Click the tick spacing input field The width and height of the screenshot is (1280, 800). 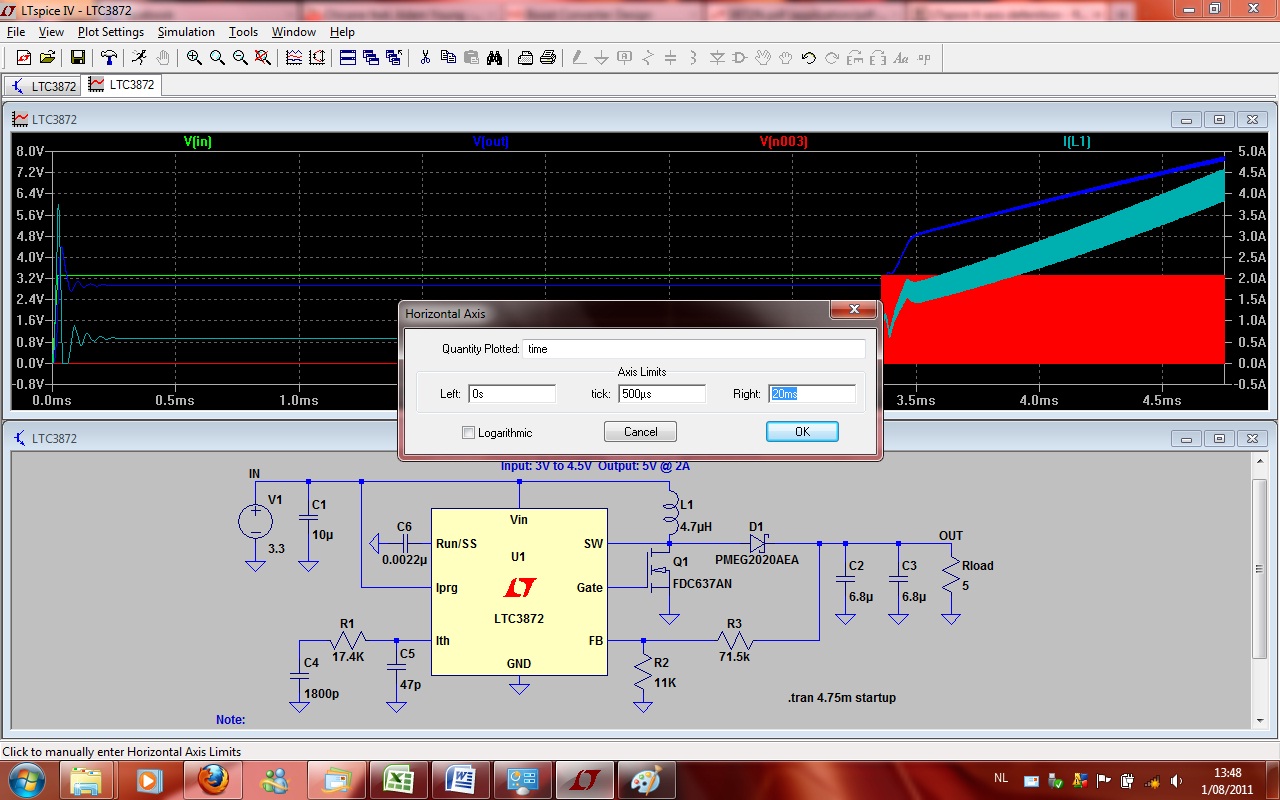pos(661,394)
